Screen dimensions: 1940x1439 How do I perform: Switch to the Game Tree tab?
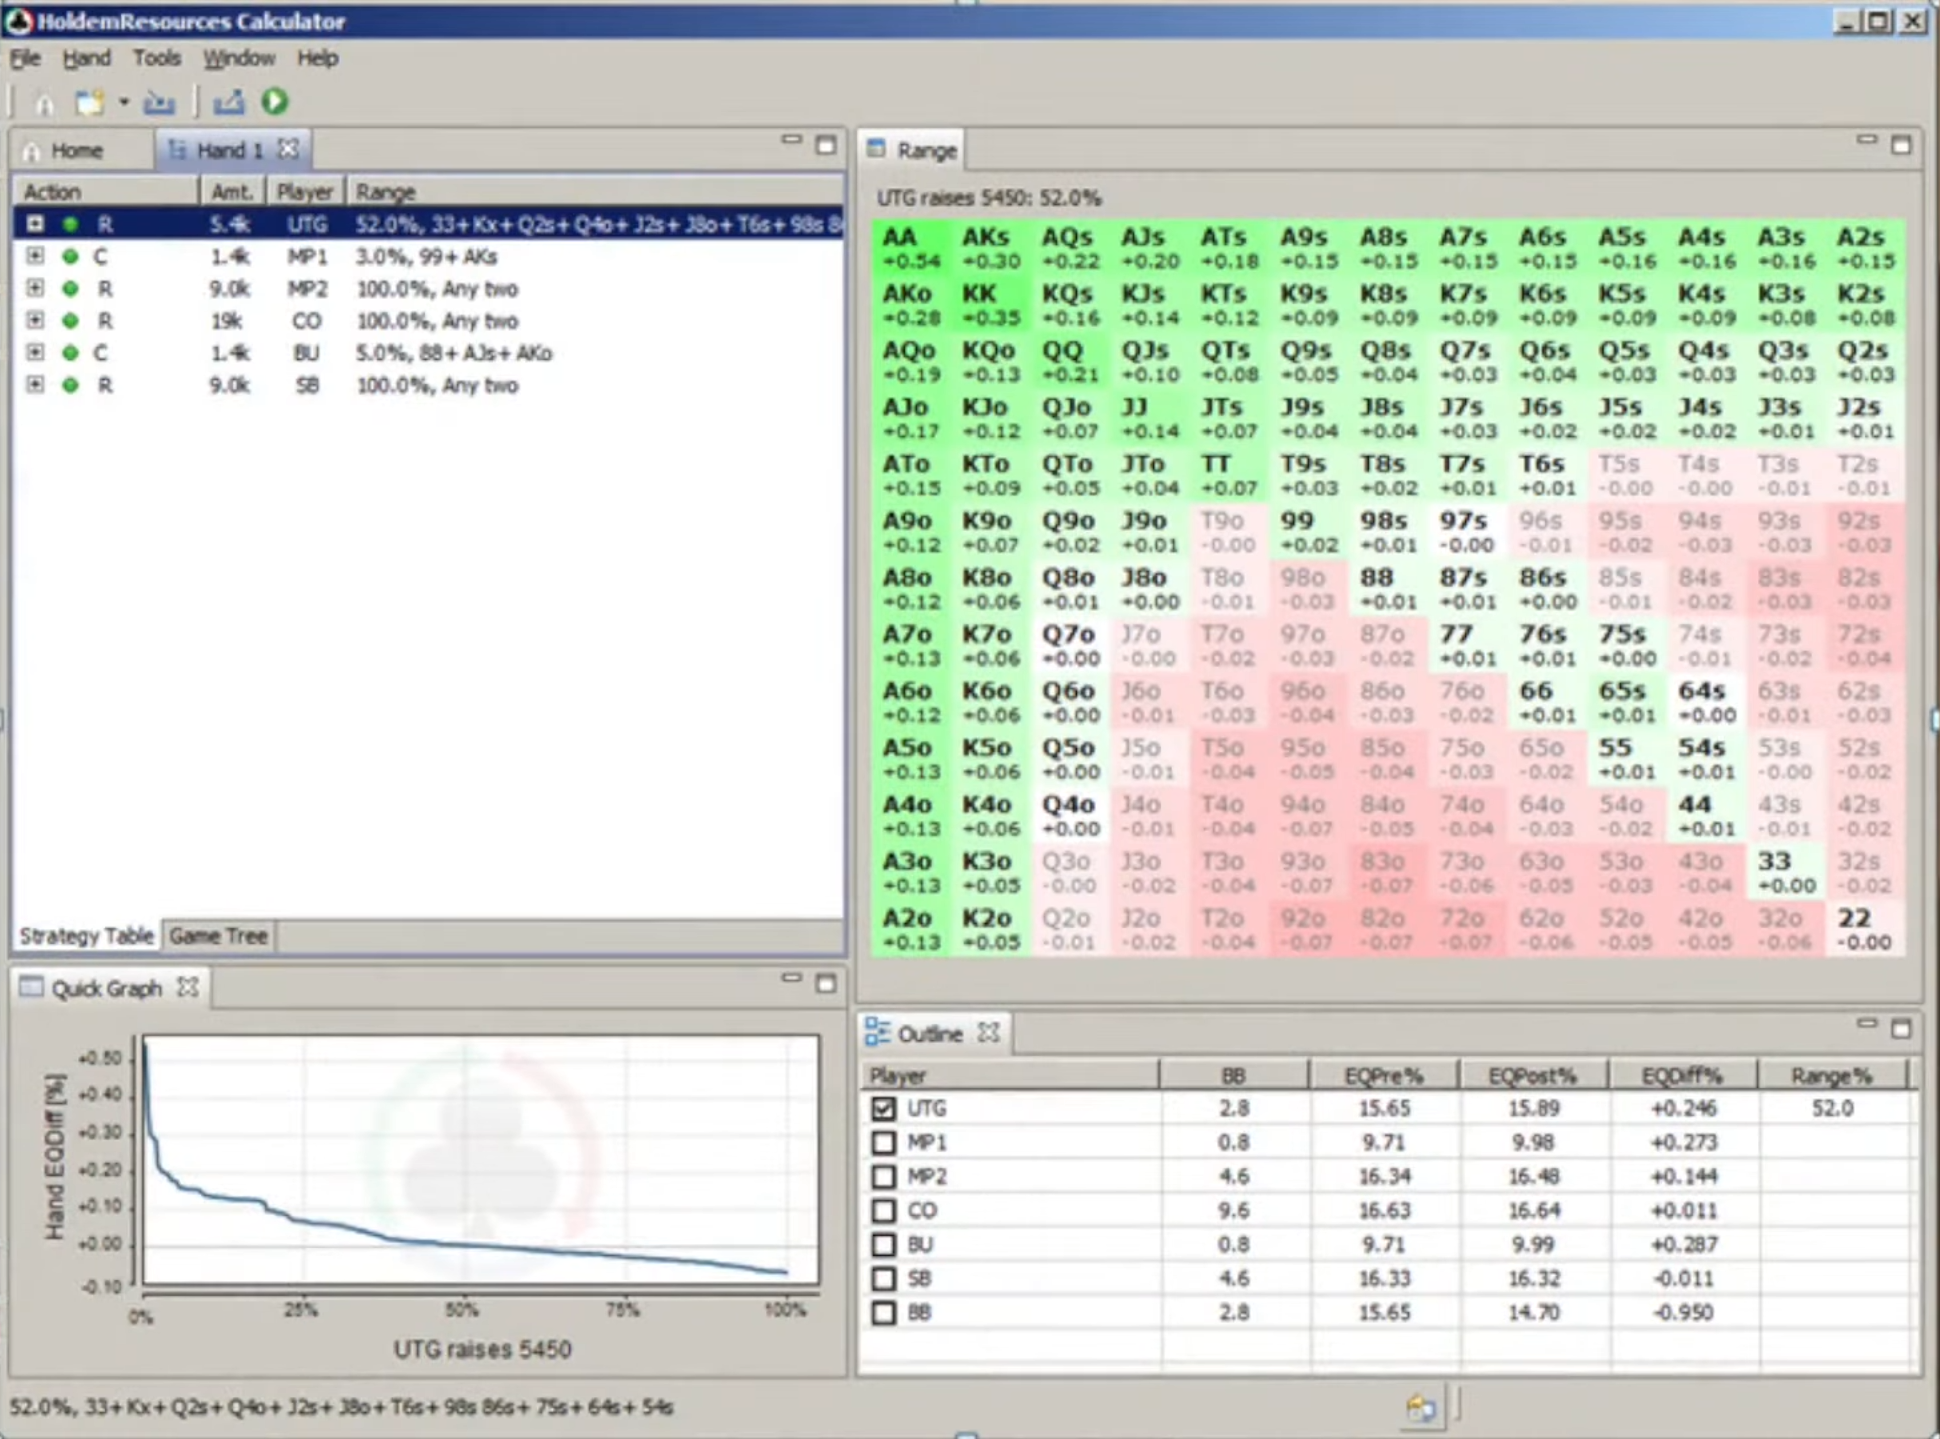coord(218,936)
